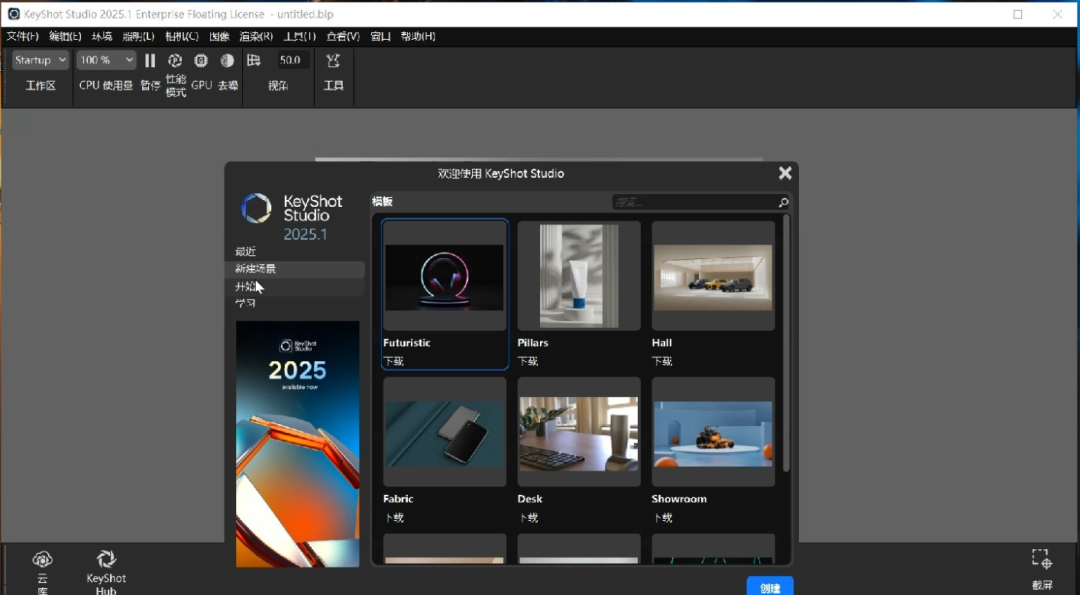Toggle Performance Mode (性能模式) icon
This screenshot has width=1080, height=595.
click(175, 61)
